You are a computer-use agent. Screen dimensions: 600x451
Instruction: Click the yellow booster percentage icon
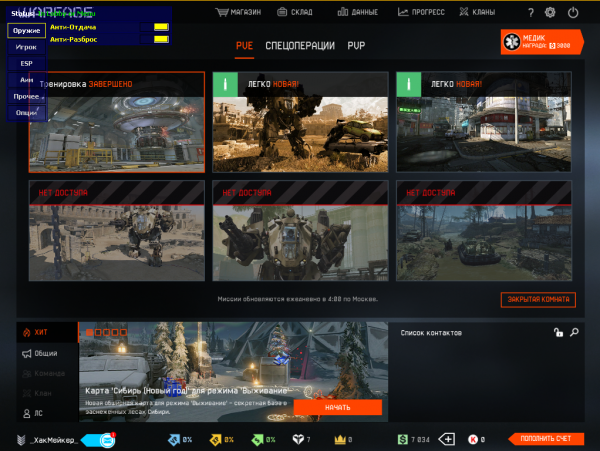(x=215, y=440)
